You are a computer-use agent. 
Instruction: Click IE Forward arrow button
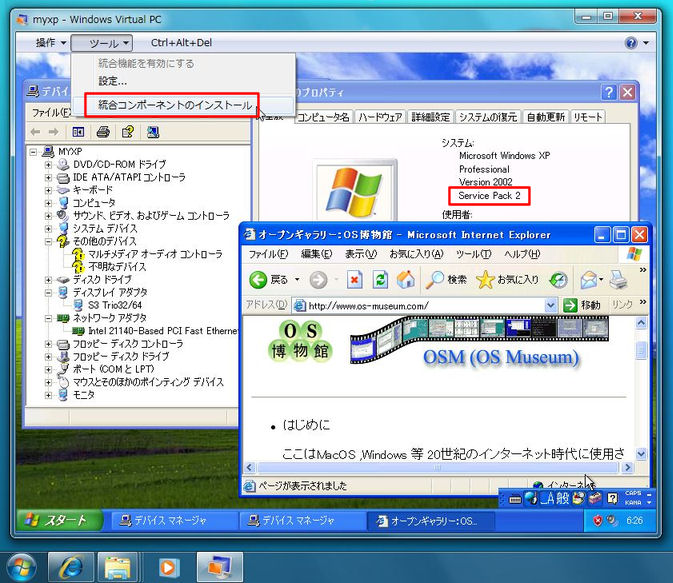coord(318,280)
